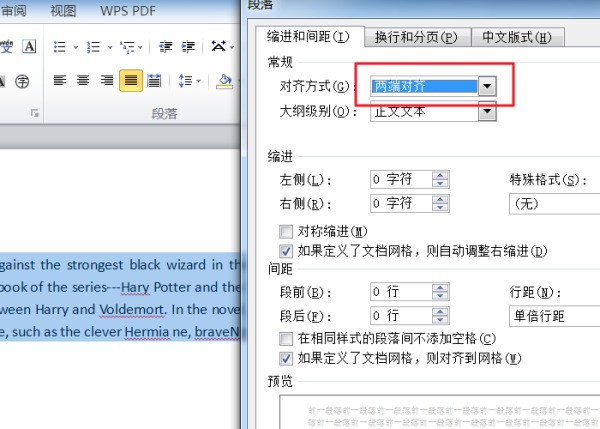Increase the 右侧 indent value

[440, 199]
